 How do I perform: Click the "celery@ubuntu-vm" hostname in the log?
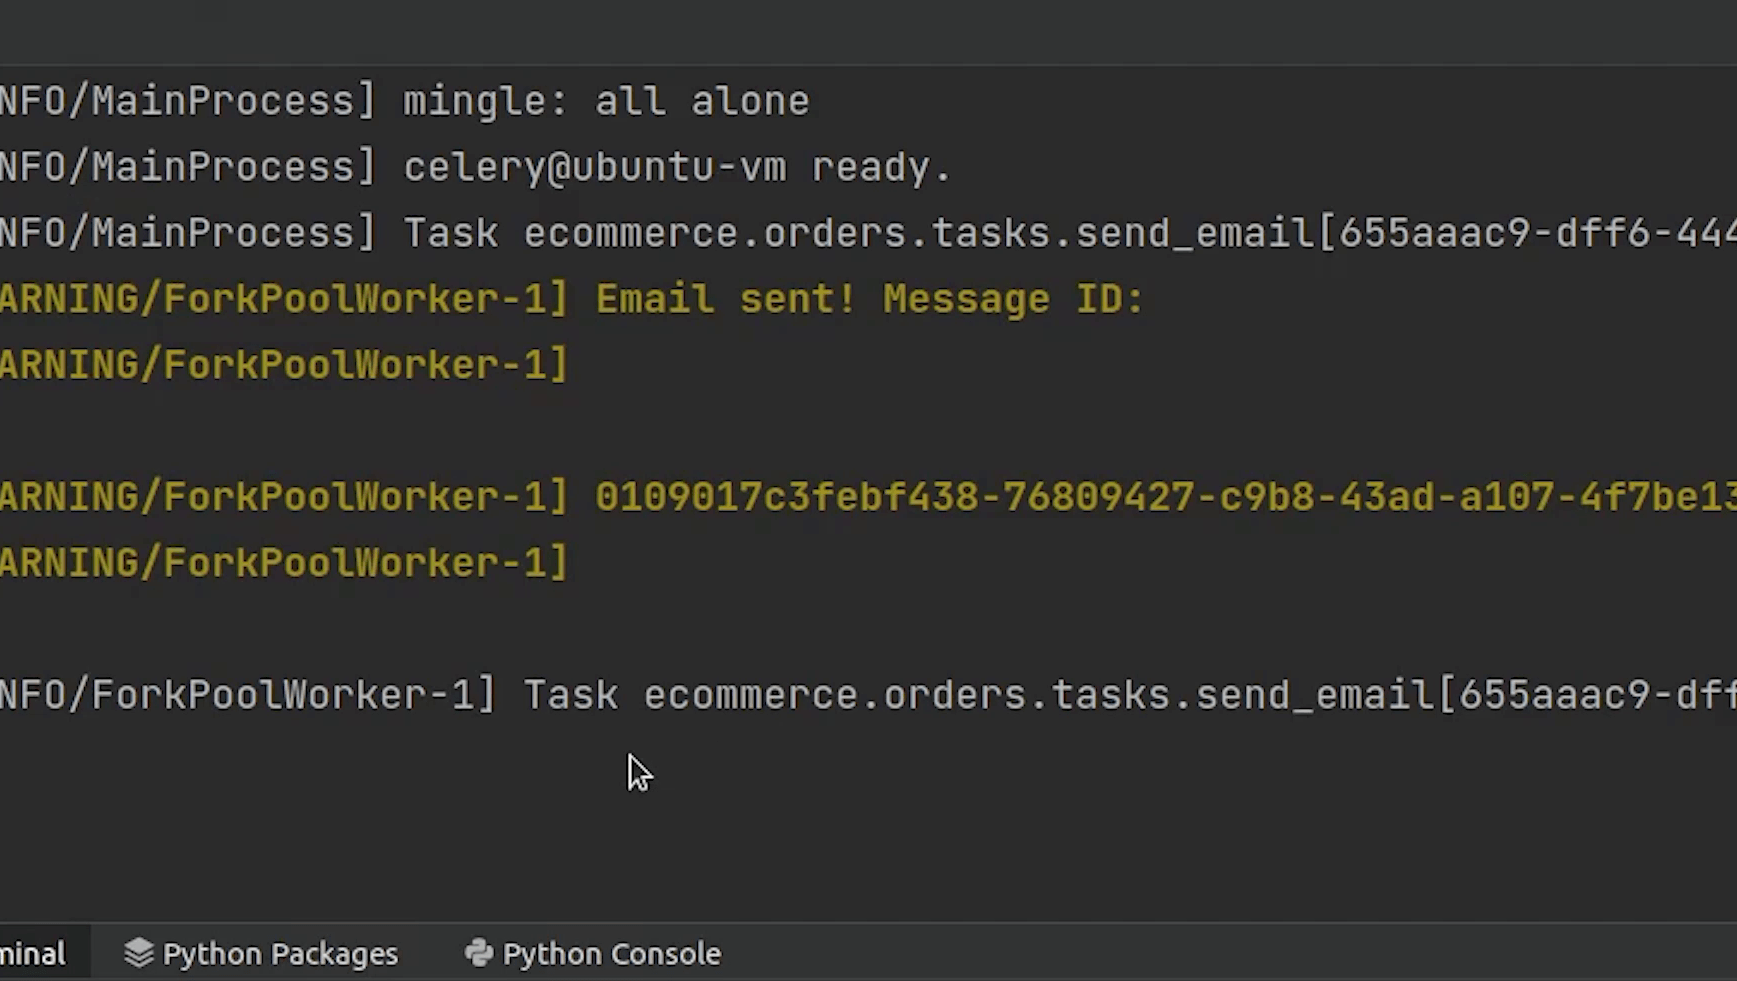(x=595, y=167)
